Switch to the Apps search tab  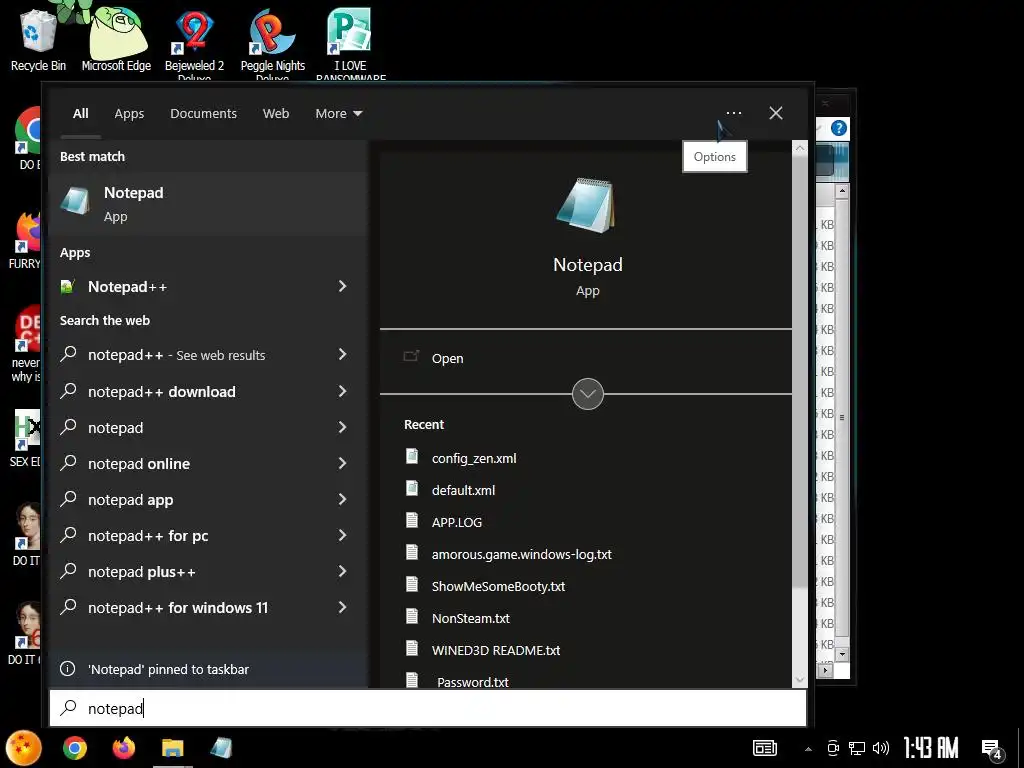coord(129,114)
